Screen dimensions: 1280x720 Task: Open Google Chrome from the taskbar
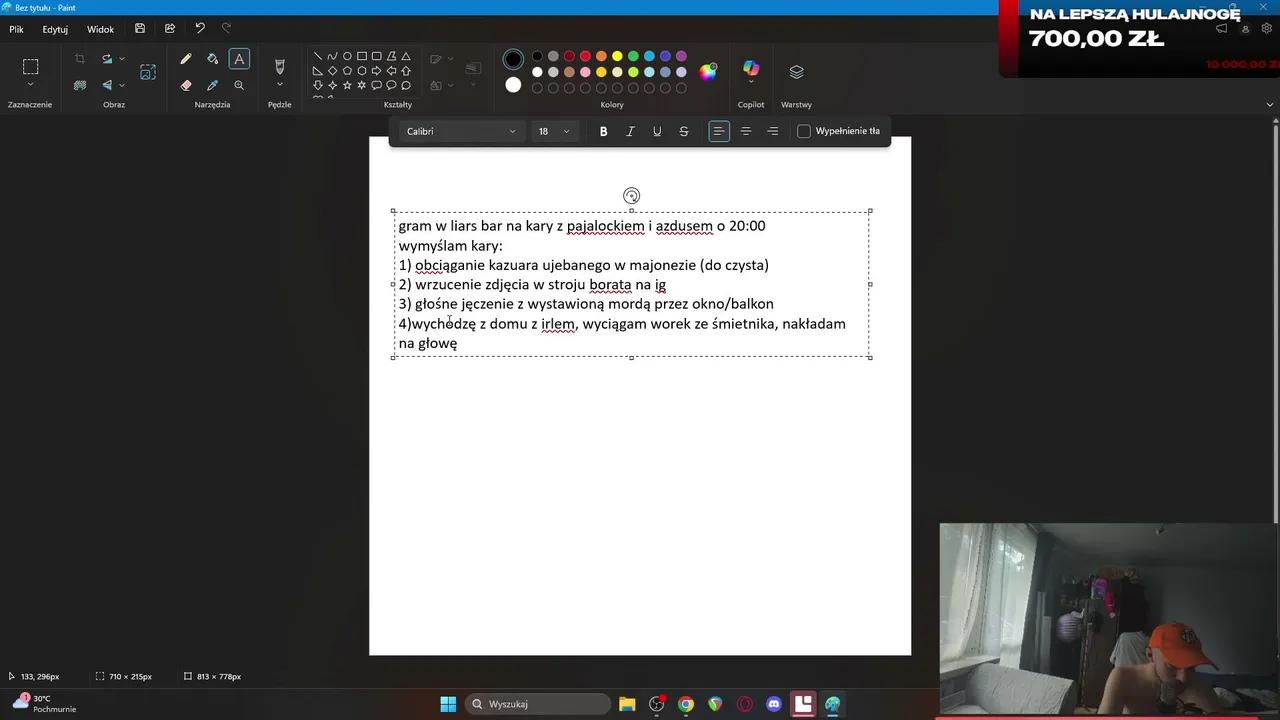(x=686, y=704)
